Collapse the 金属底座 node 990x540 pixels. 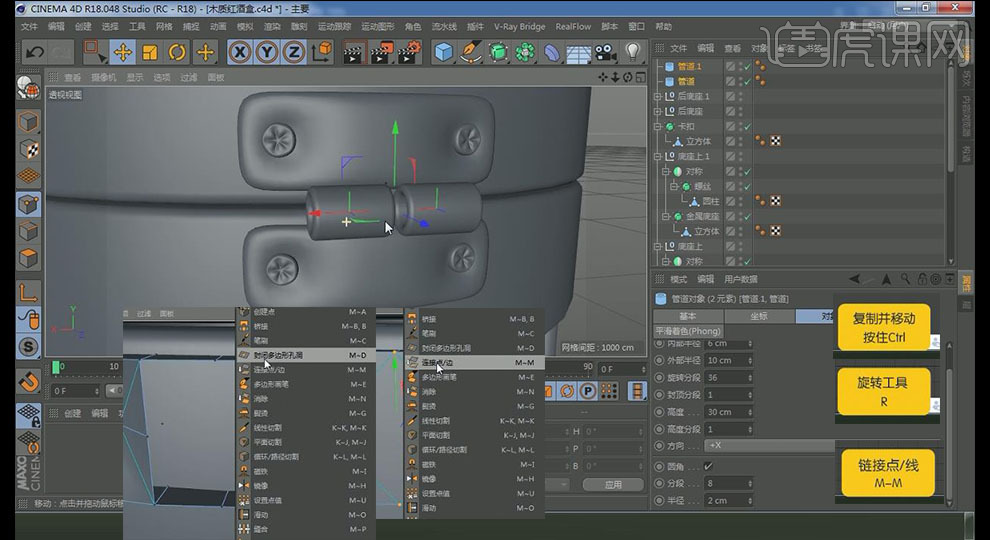tap(665, 216)
